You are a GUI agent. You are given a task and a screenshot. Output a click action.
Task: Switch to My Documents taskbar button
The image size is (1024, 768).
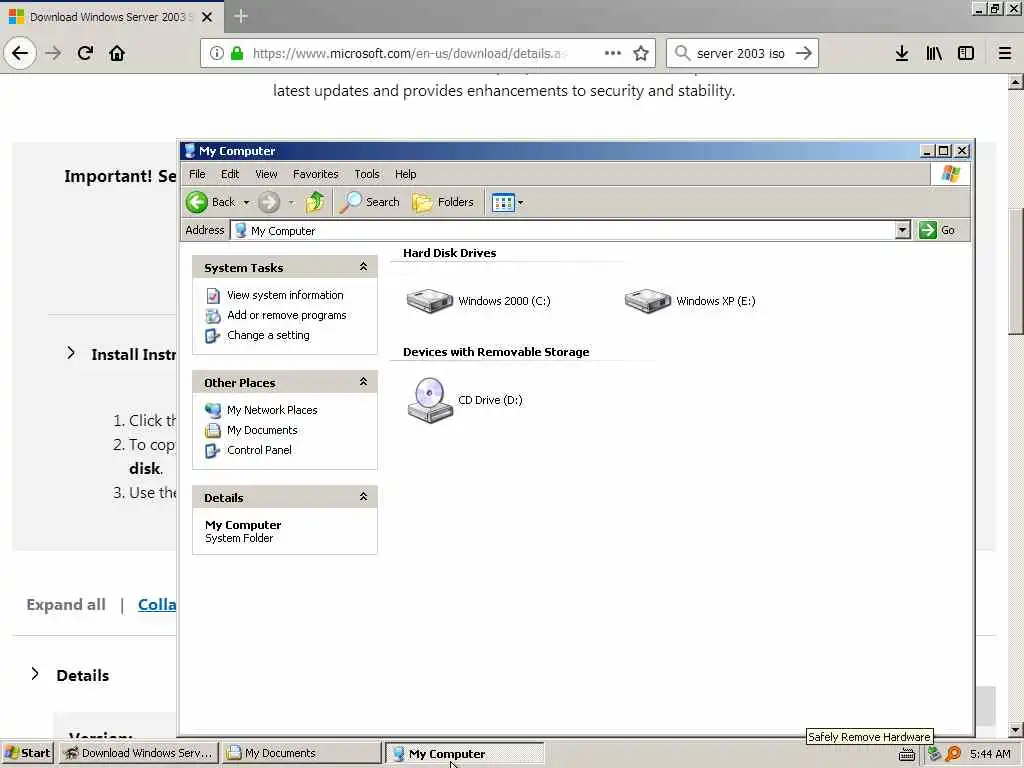click(x=300, y=753)
